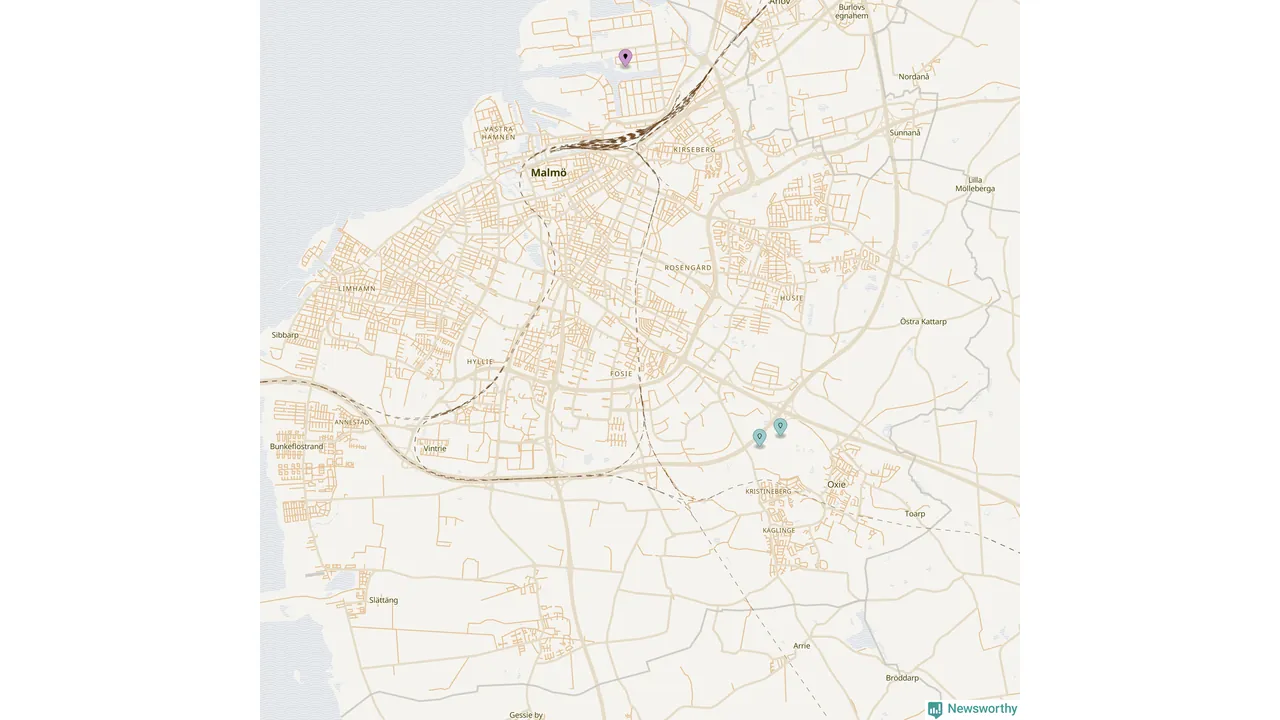Image resolution: width=1280 pixels, height=720 pixels.
Task: Click the Hyllie label
Action: 480,361
